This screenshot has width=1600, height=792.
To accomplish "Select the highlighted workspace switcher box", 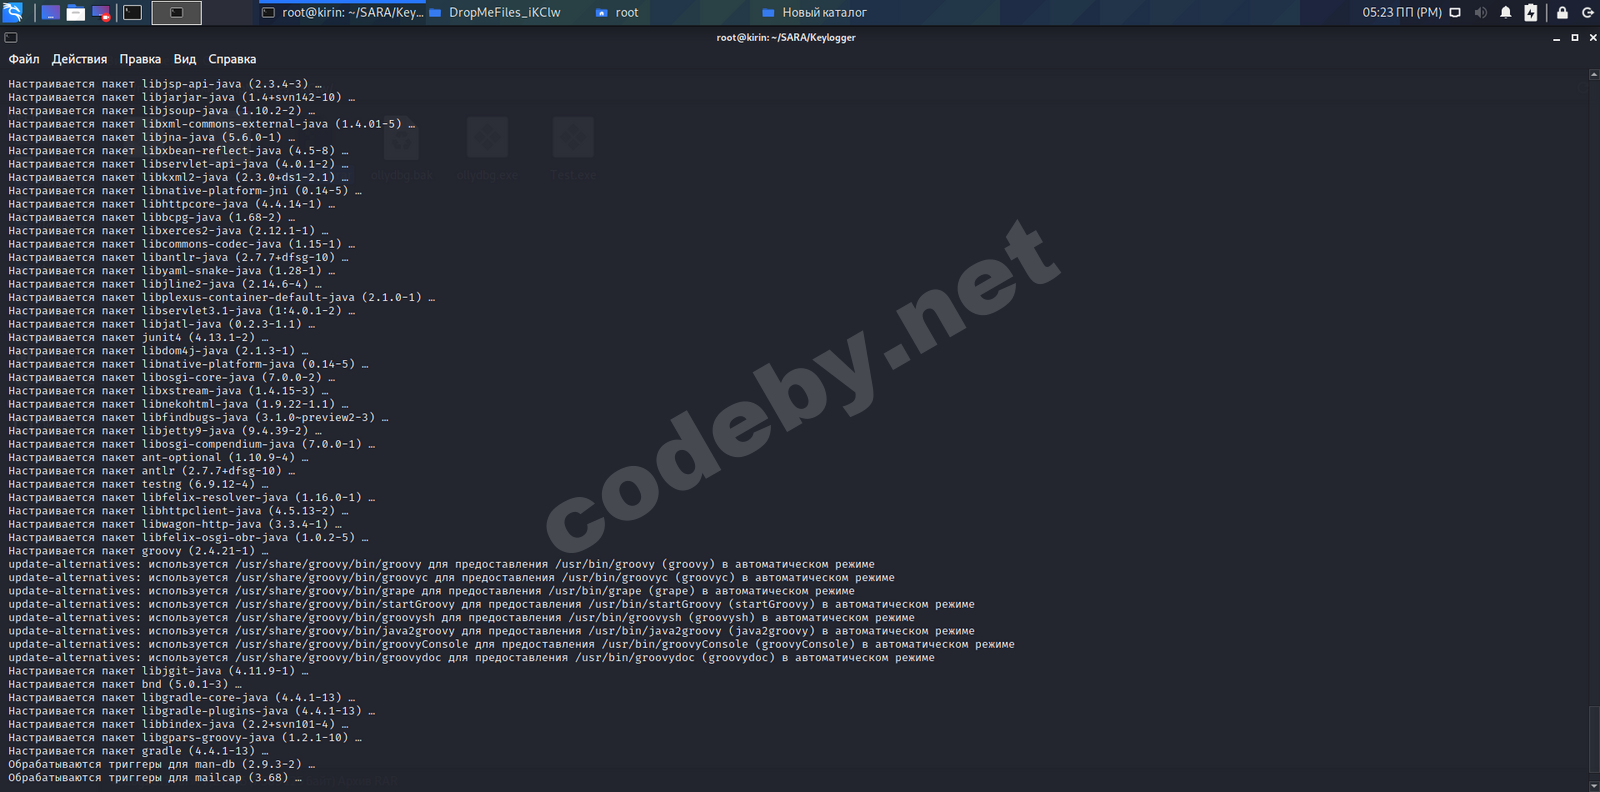I will [176, 13].
